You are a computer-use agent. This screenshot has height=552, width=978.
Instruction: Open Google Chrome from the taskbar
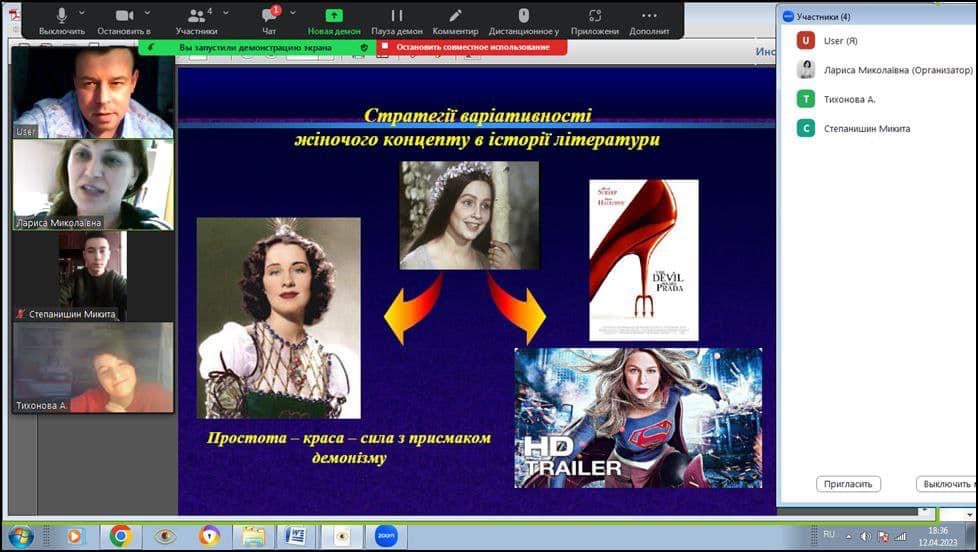click(120, 536)
